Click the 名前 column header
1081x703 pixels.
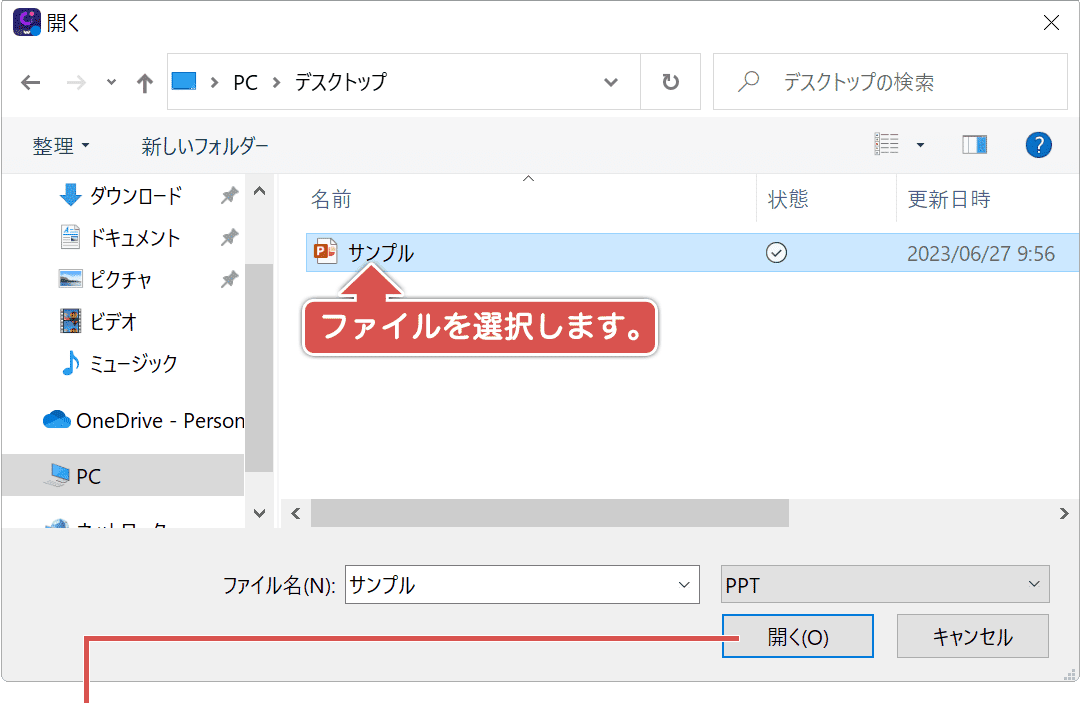click(332, 199)
